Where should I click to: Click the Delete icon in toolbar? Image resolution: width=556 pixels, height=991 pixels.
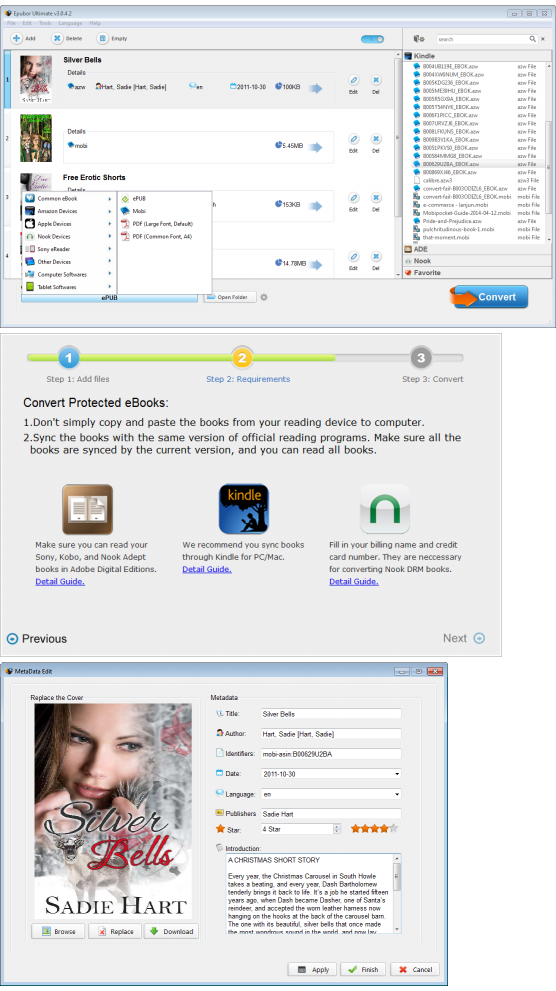57,39
